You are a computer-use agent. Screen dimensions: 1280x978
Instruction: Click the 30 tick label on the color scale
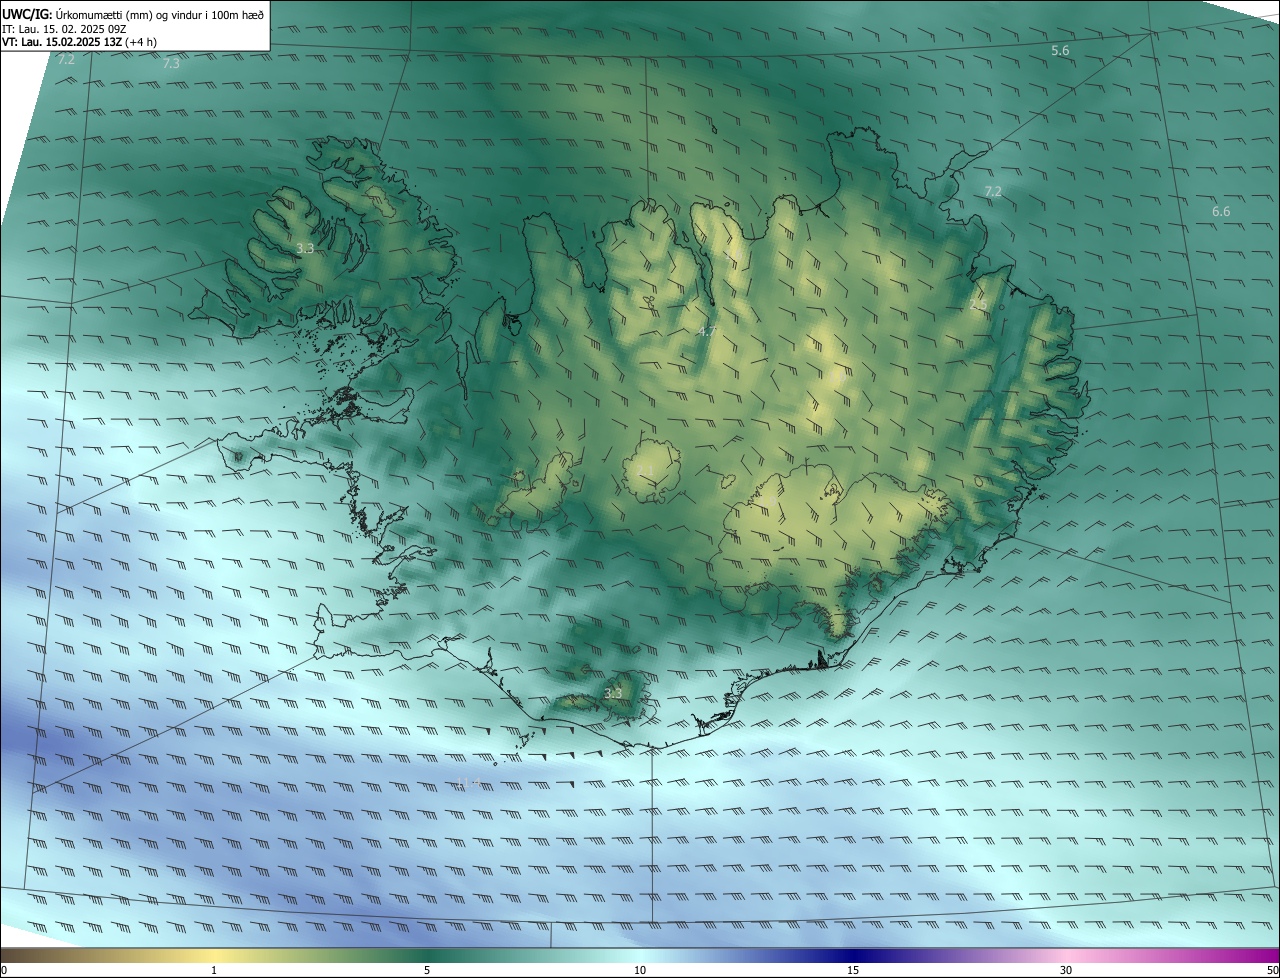[1066, 970]
